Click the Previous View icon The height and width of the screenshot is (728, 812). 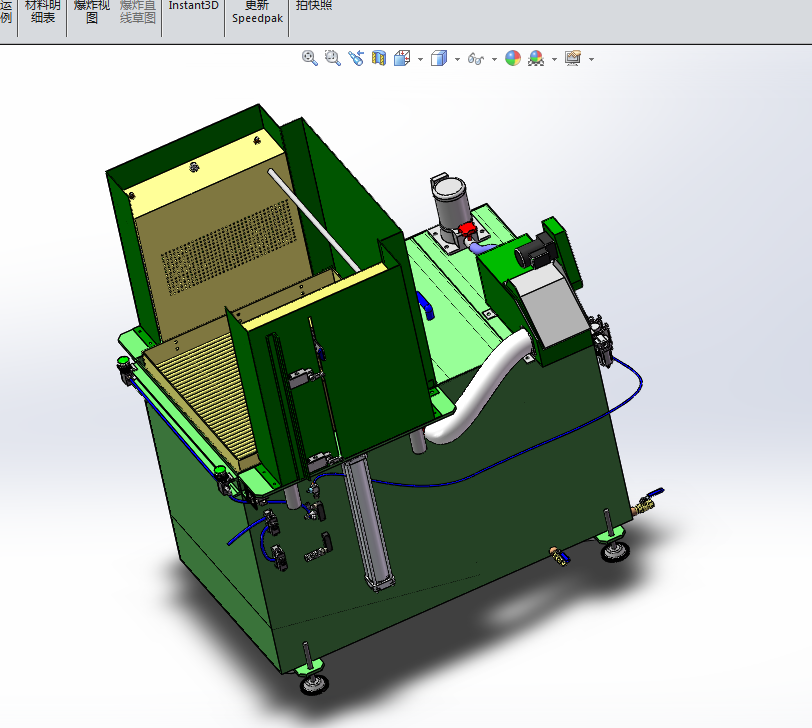356,58
